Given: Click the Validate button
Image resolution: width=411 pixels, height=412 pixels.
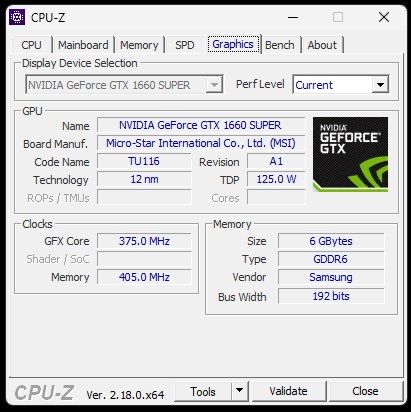Looking at the screenshot, I should (x=289, y=391).
